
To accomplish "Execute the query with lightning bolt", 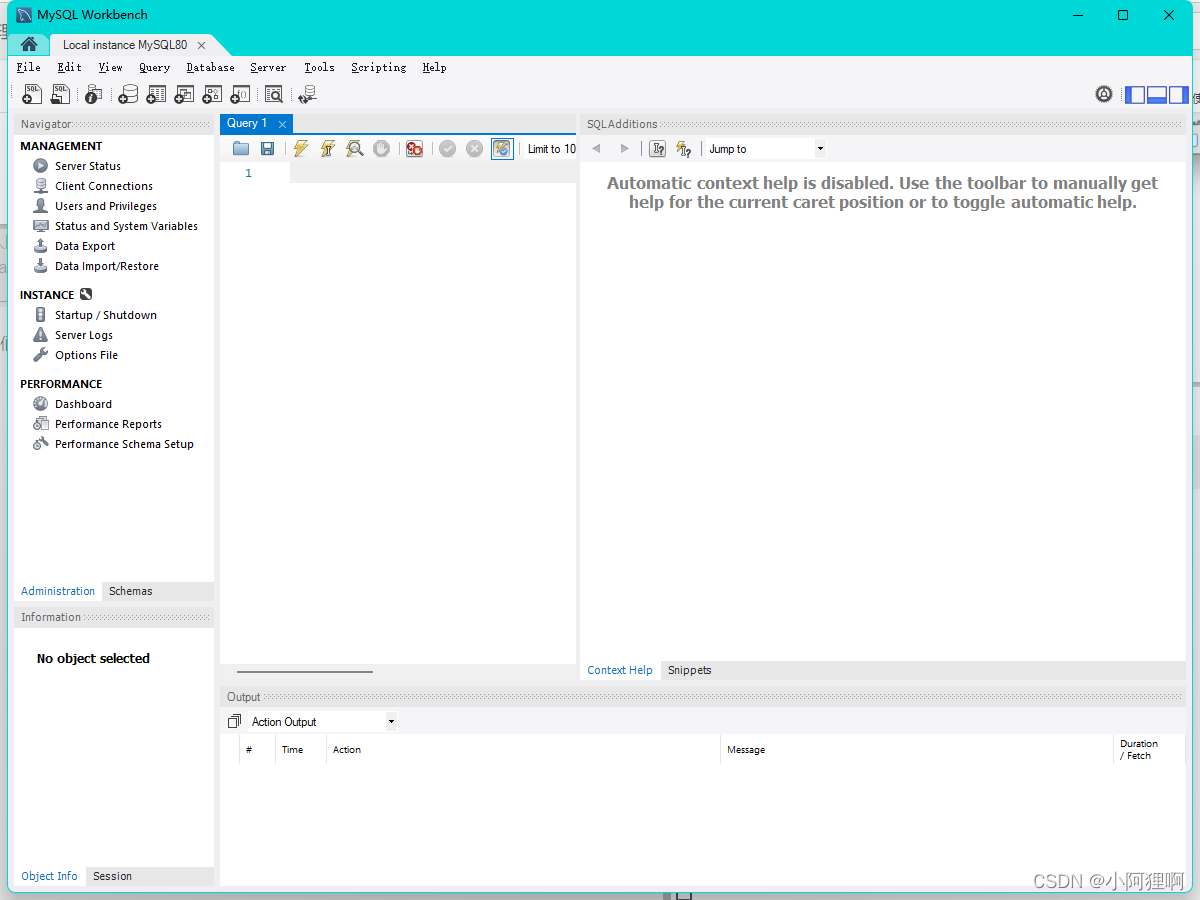I will (x=300, y=149).
